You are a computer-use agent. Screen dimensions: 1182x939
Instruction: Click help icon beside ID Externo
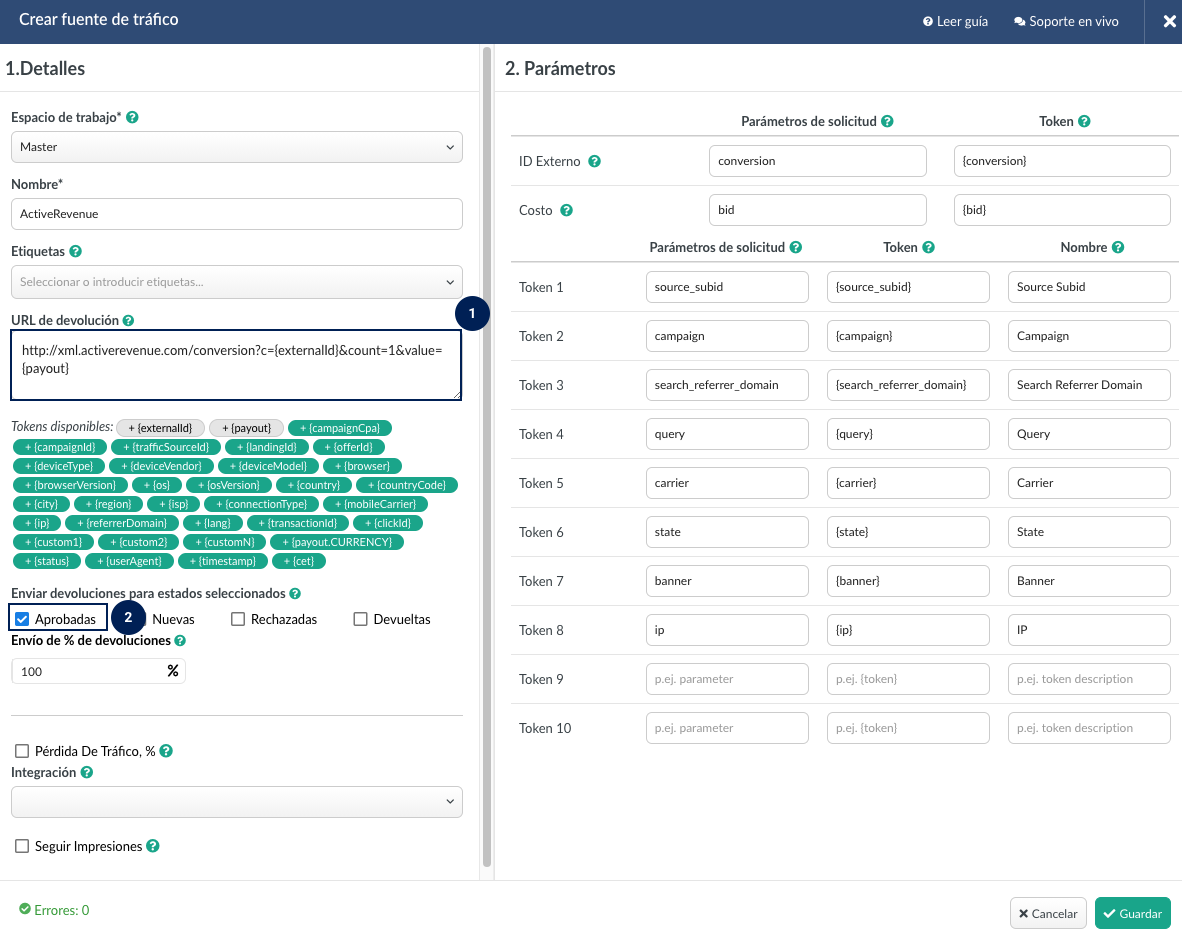594,161
